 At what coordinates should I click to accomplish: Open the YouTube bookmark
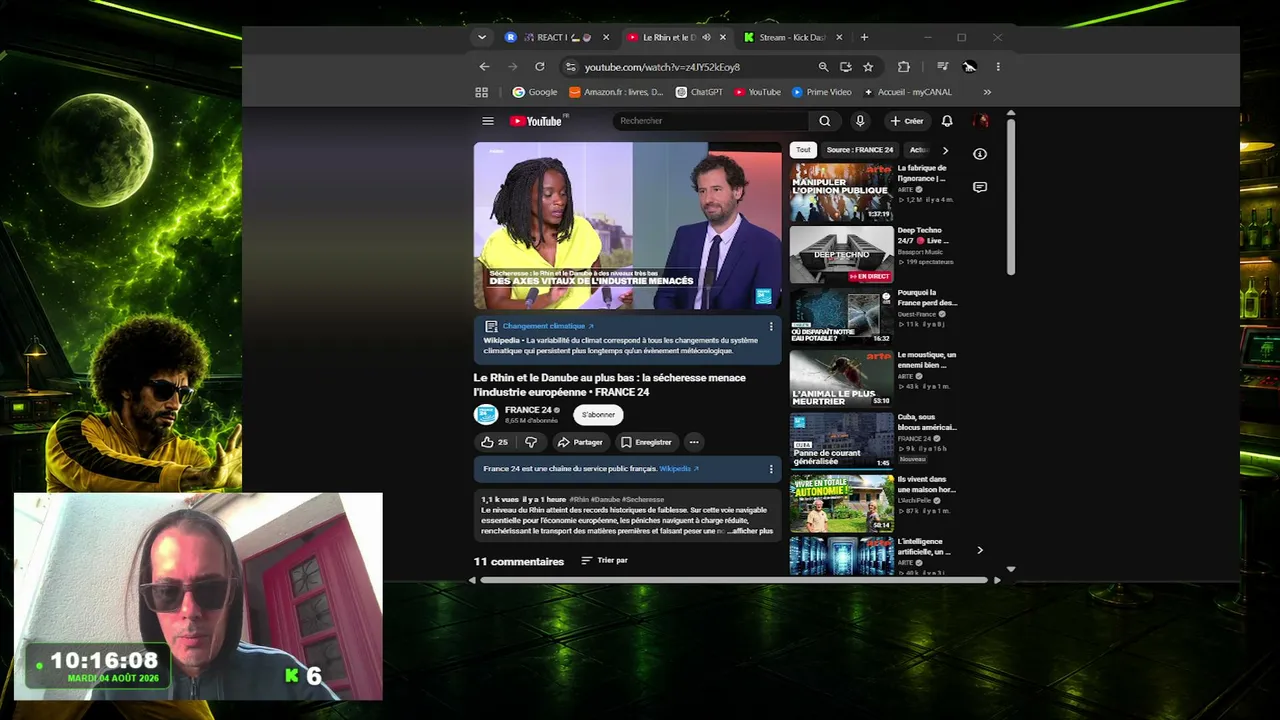tap(757, 92)
